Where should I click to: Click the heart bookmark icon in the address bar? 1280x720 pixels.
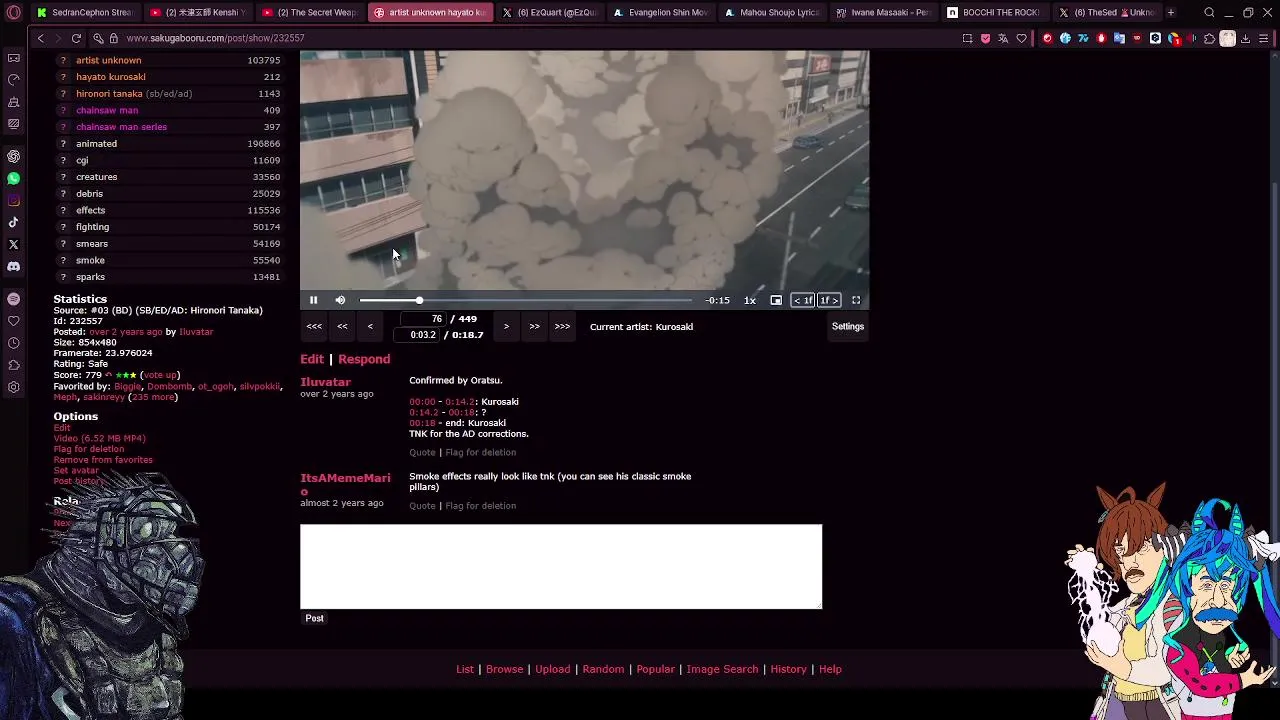tap(1021, 38)
